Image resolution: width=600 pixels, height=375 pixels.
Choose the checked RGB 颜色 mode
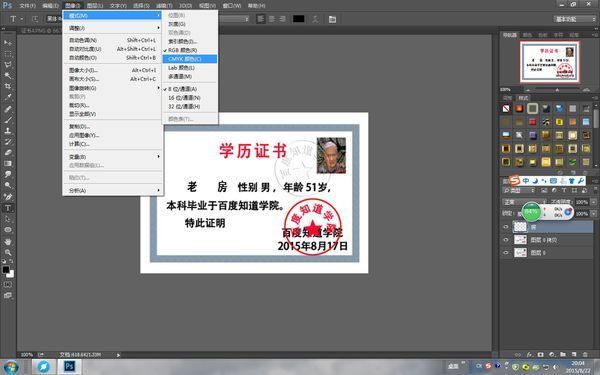click(190, 50)
